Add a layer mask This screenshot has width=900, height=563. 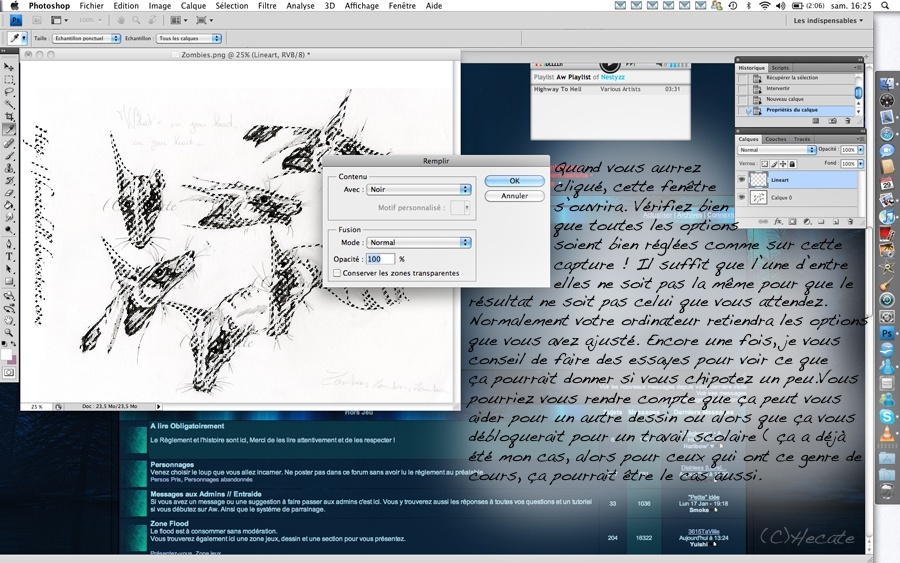pos(793,222)
